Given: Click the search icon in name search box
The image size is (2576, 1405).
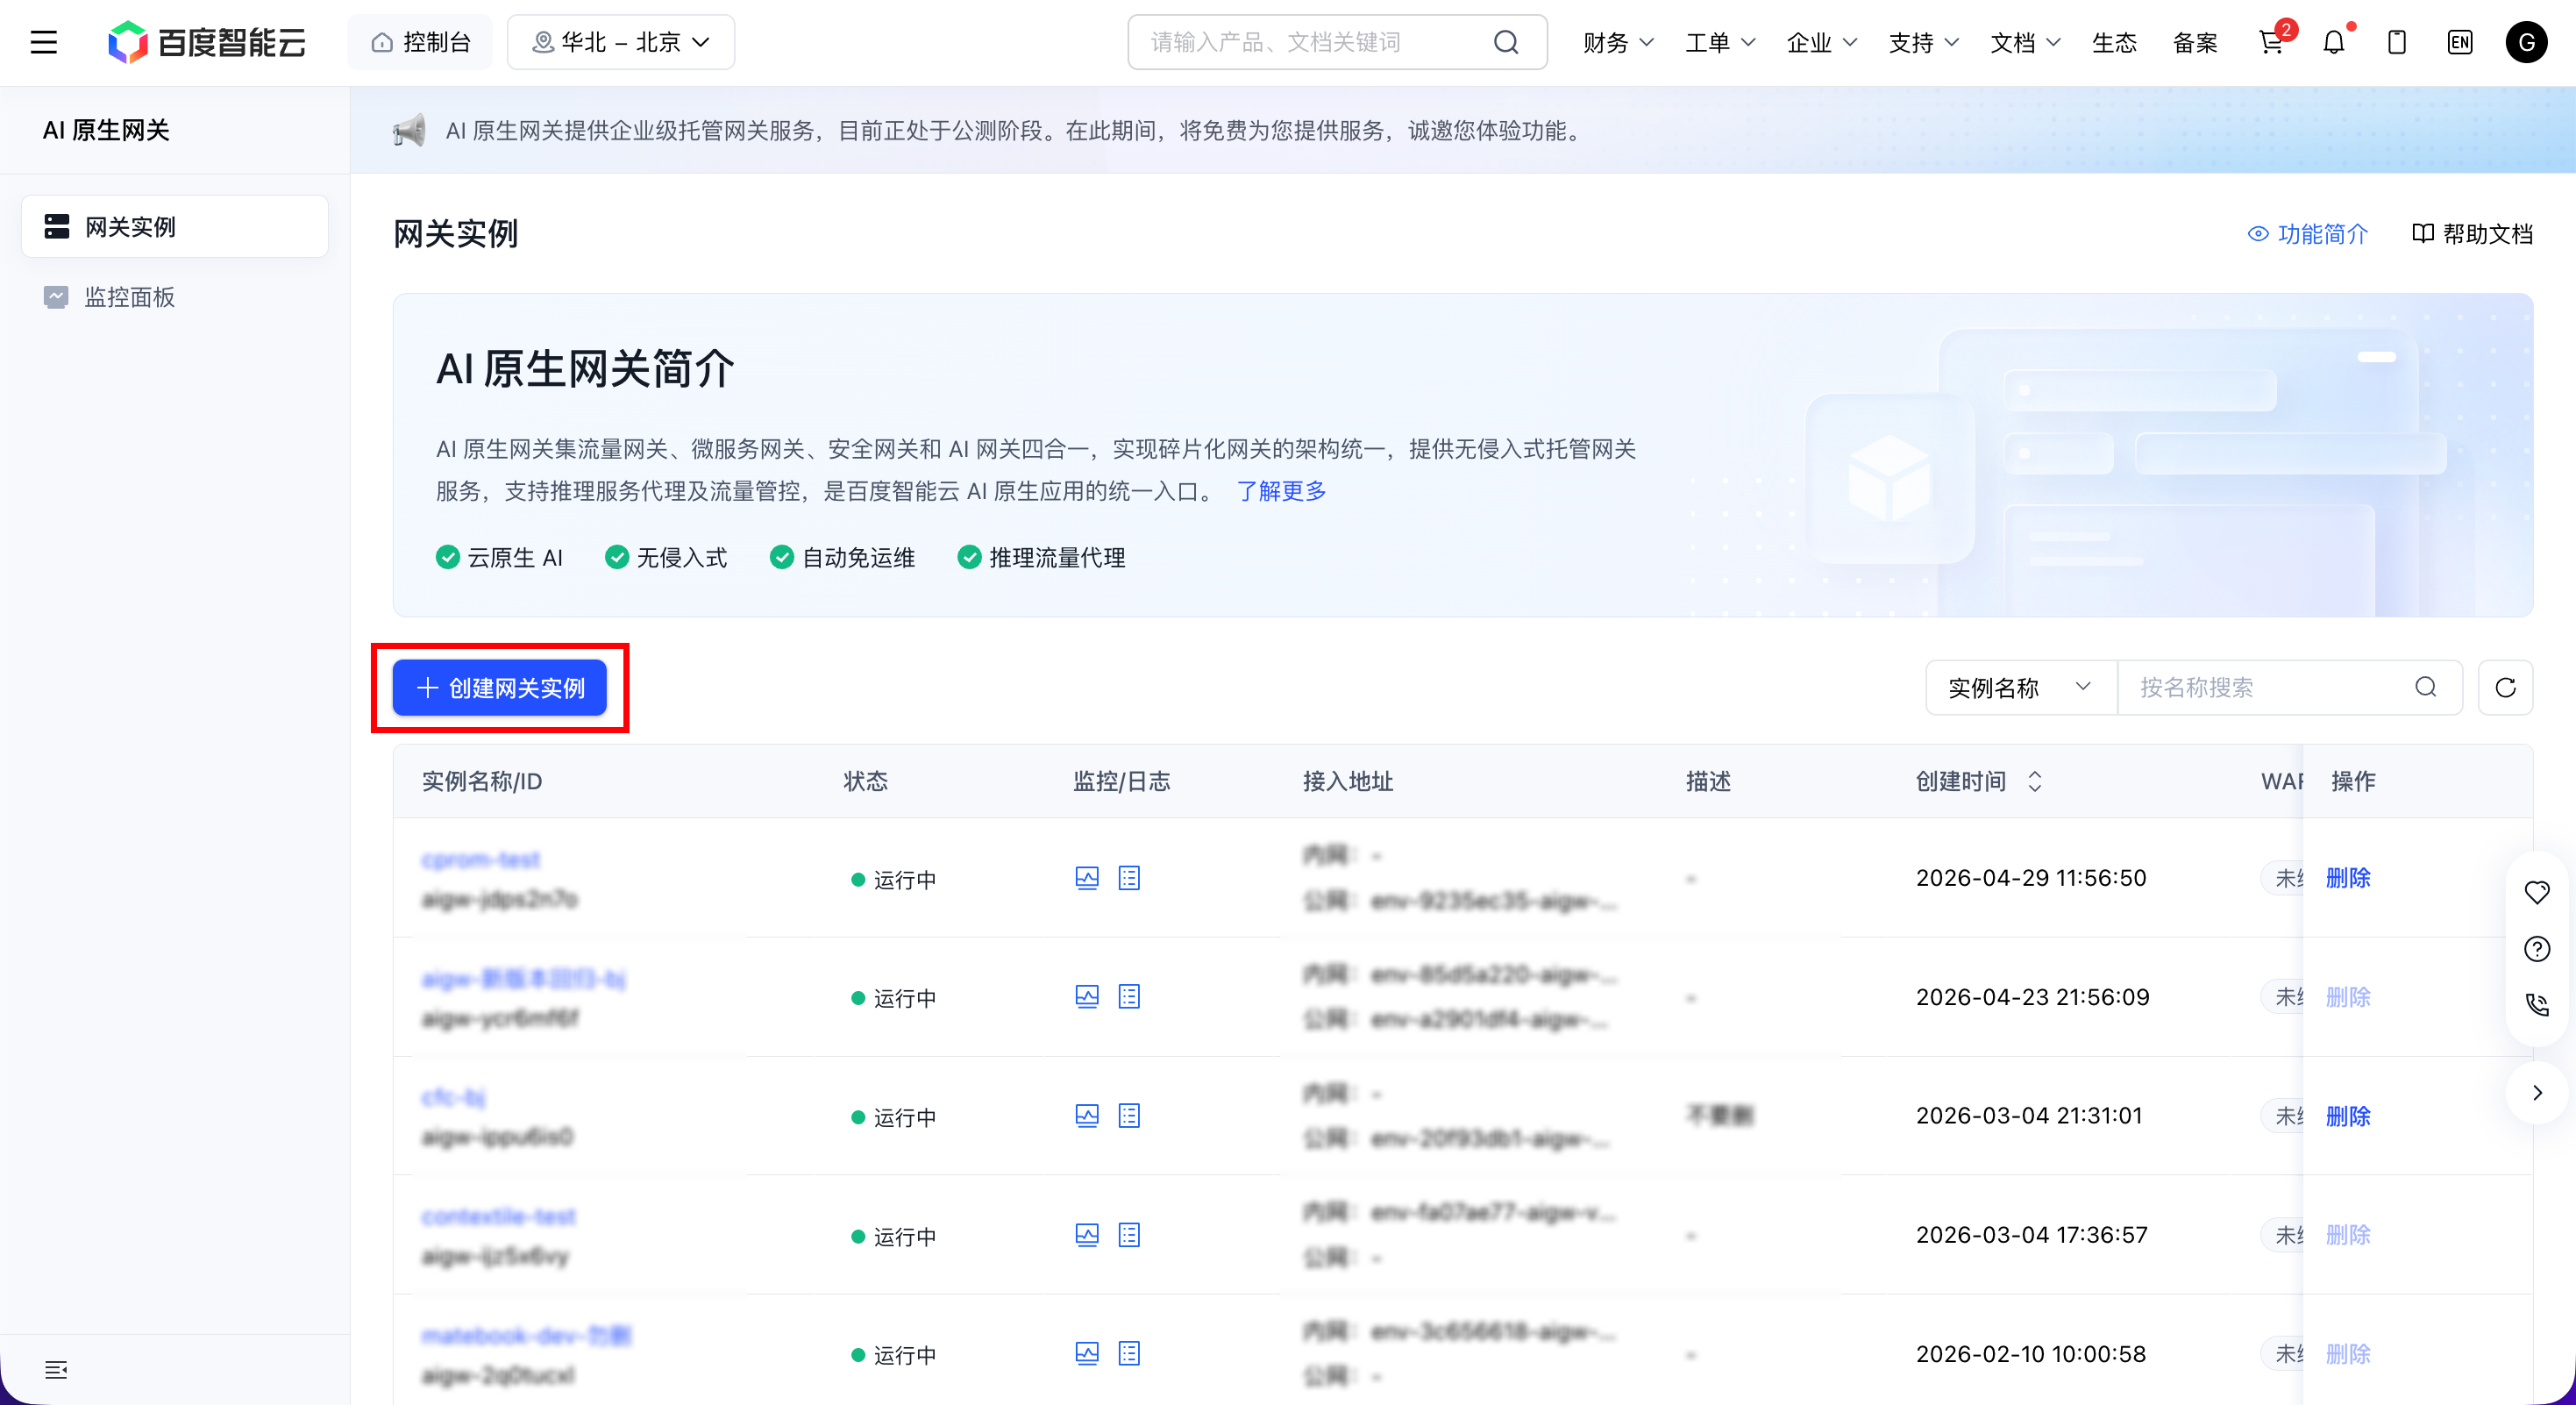Looking at the screenshot, I should pos(2425,687).
